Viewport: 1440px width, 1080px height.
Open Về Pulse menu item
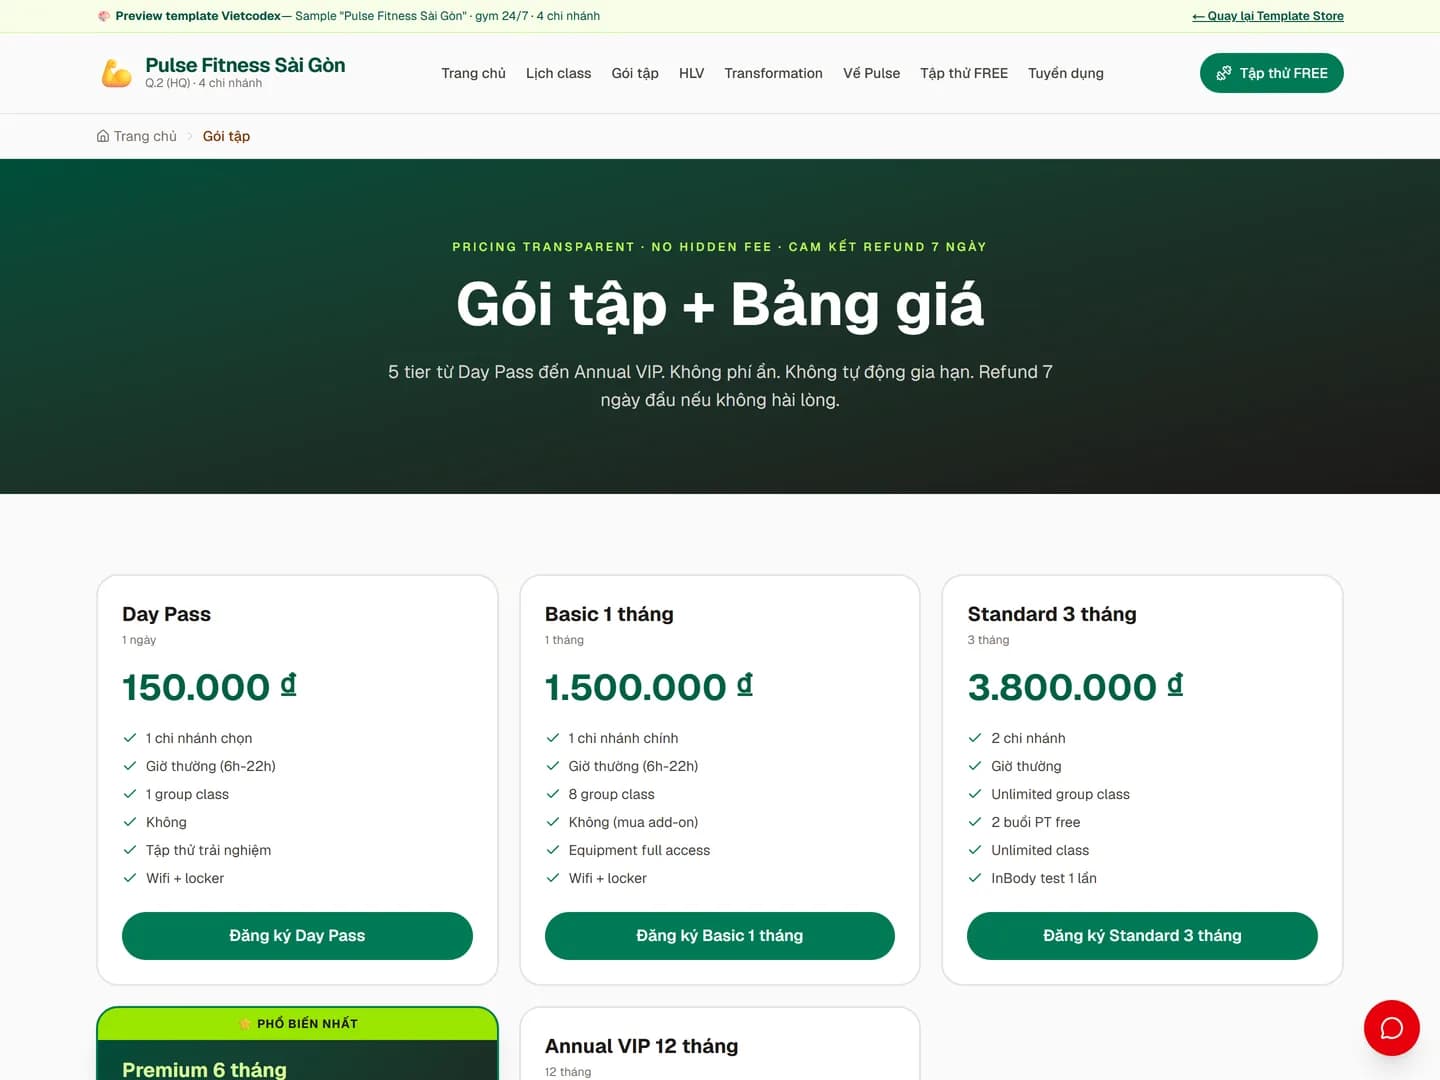click(872, 73)
